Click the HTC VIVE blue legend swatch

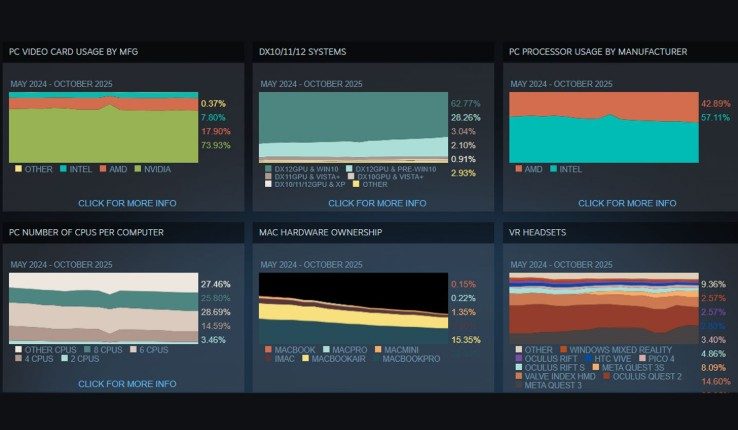588,358
